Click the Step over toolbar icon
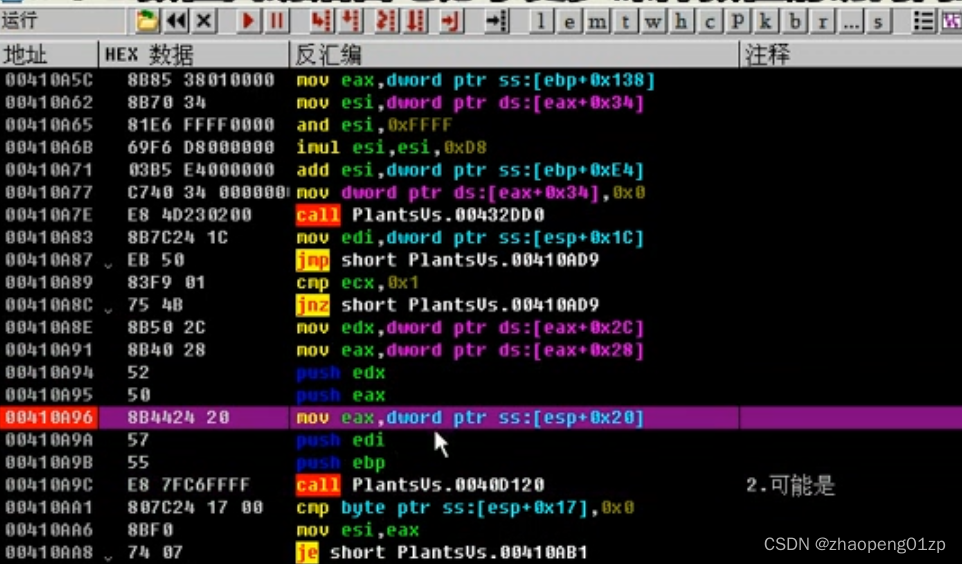 coord(350,21)
